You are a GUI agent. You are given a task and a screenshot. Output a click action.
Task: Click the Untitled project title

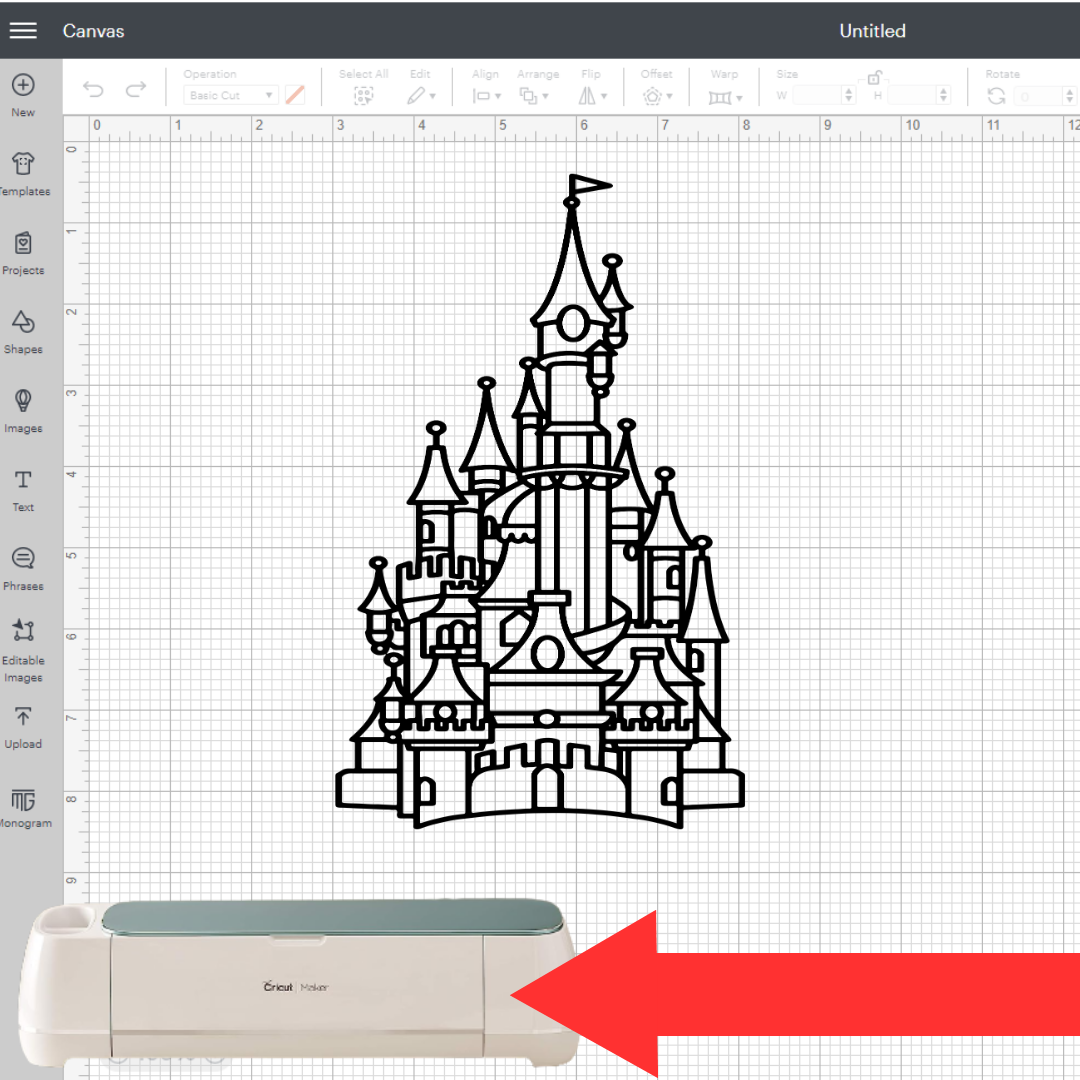click(872, 31)
